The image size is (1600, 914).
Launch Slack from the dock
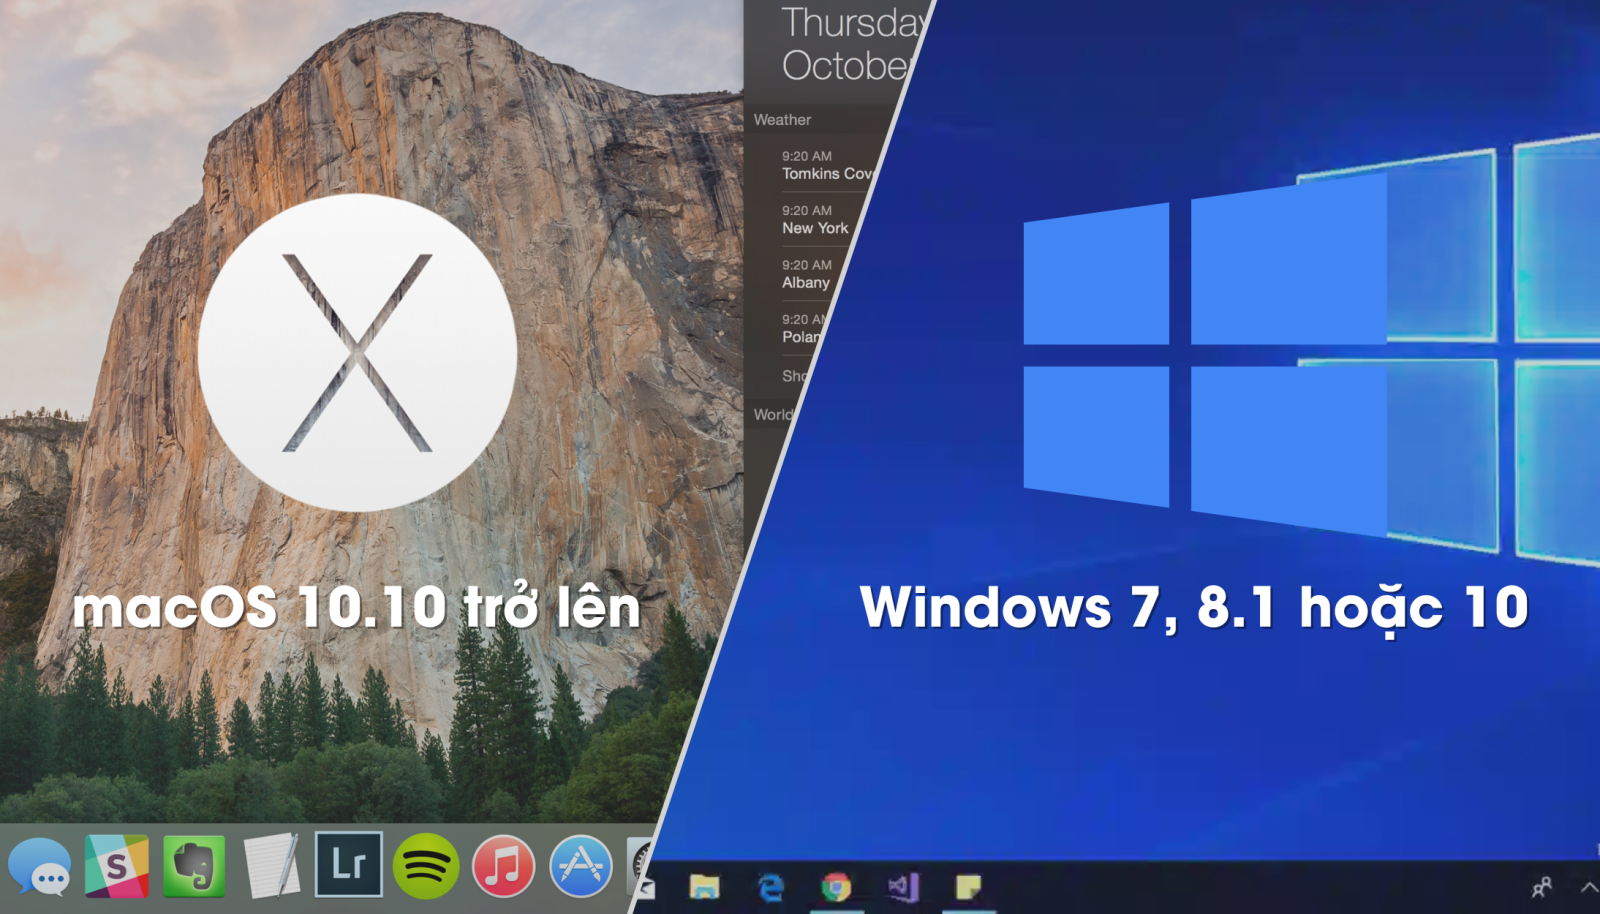pos(117,866)
